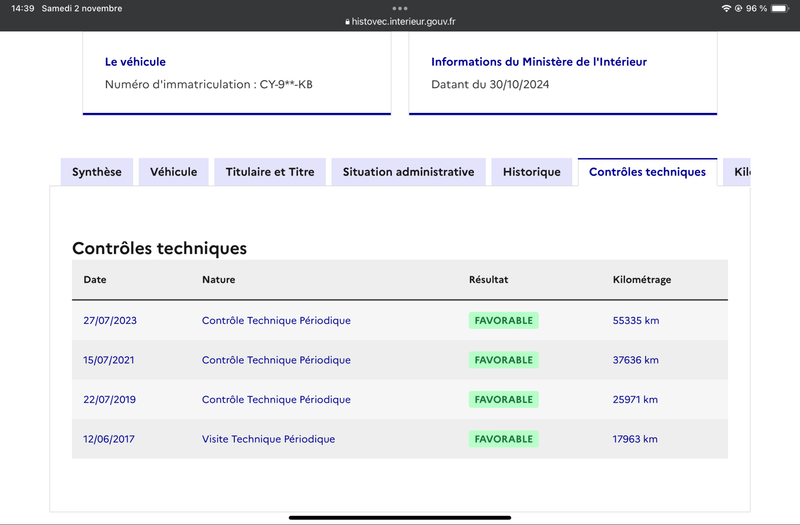Image resolution: width=800 pixels, height=525 pixels.
Task: Click the Résultat column header
Action: pyautogui.click(x=489, y=280)
